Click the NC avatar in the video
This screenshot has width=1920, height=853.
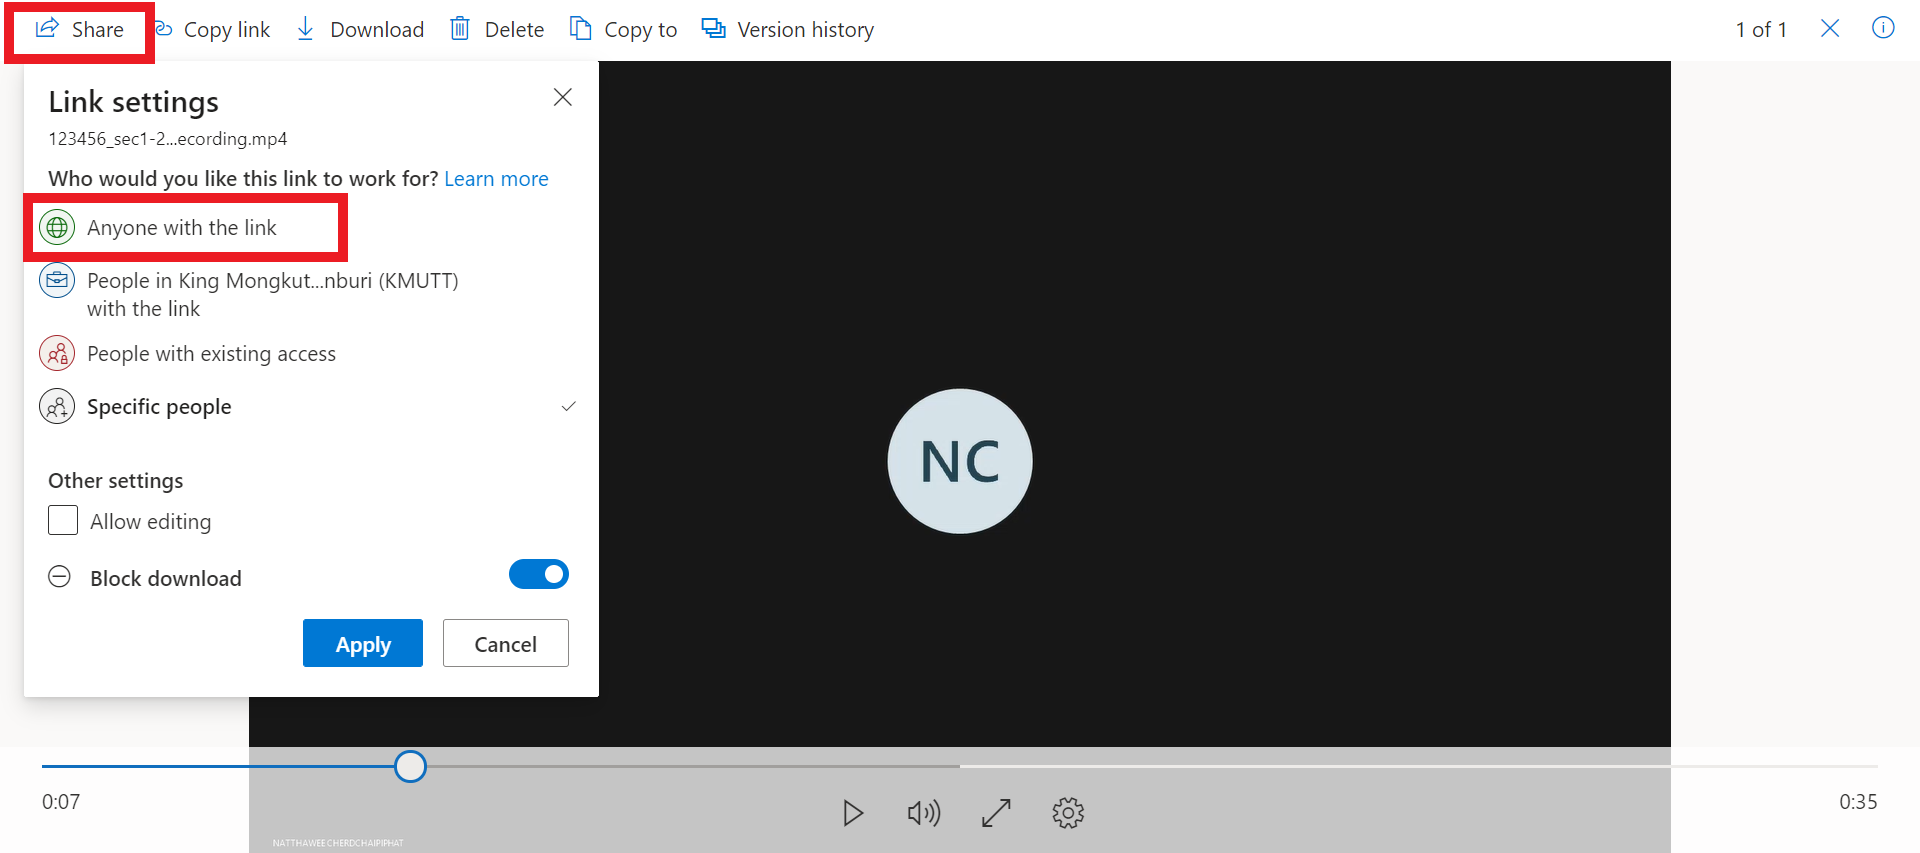pyautogui.click(x=960, y=461)
